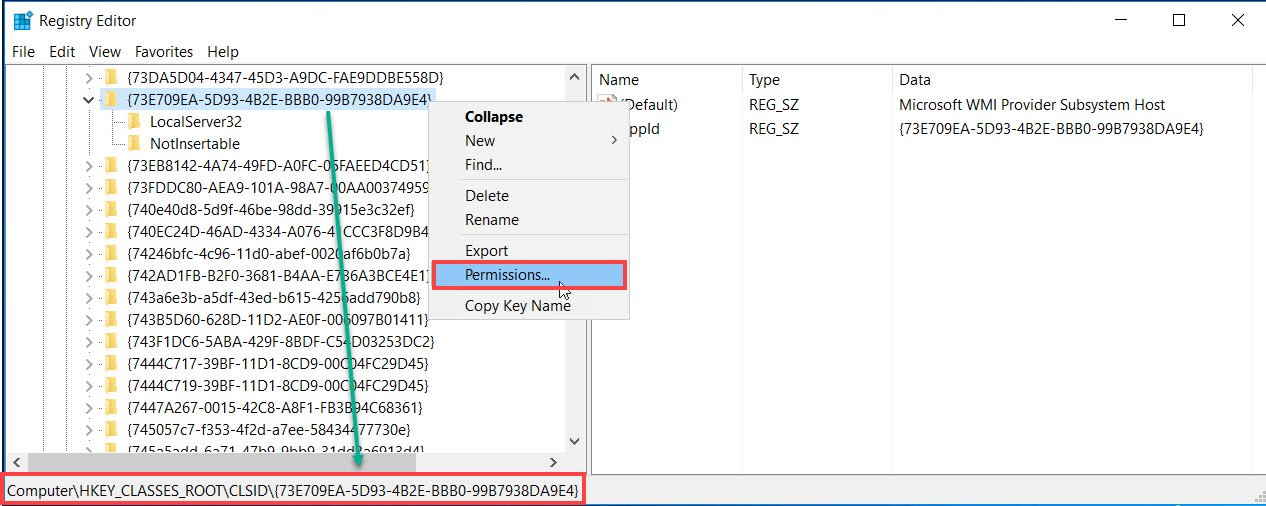The image size is (1266, 506).
Task: Click folder icon of {73FDDC80-AEA9-101A...} key
Action: click(112, 187)
